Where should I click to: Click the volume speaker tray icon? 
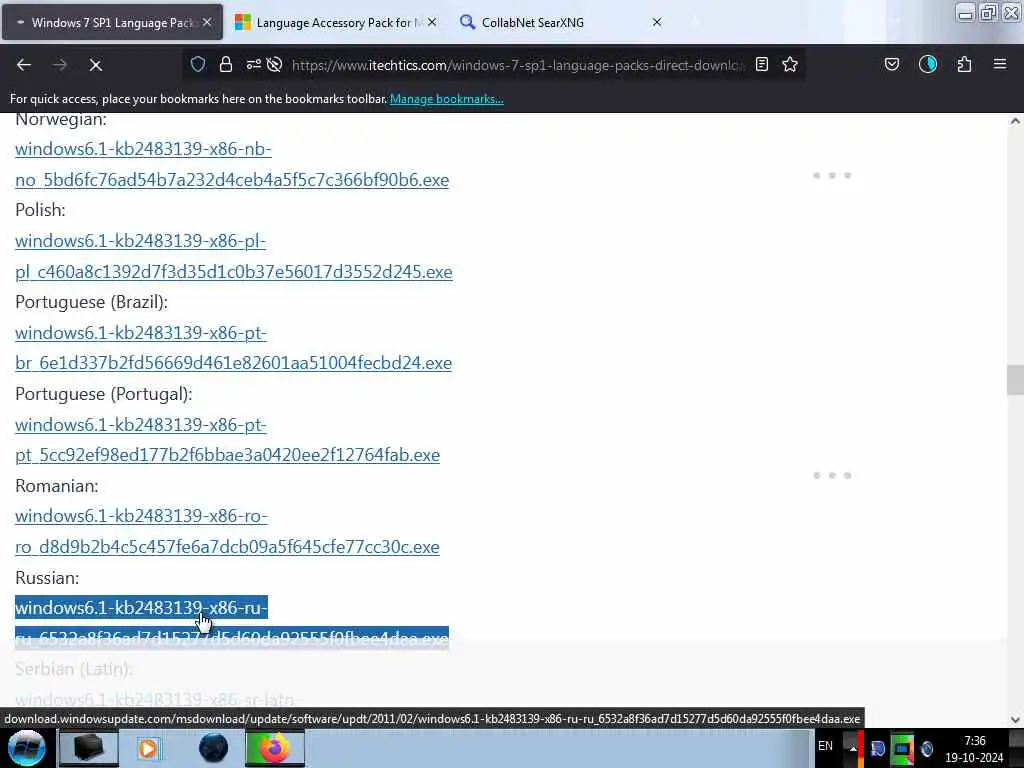pyautogui.click(x=926, y=748)
